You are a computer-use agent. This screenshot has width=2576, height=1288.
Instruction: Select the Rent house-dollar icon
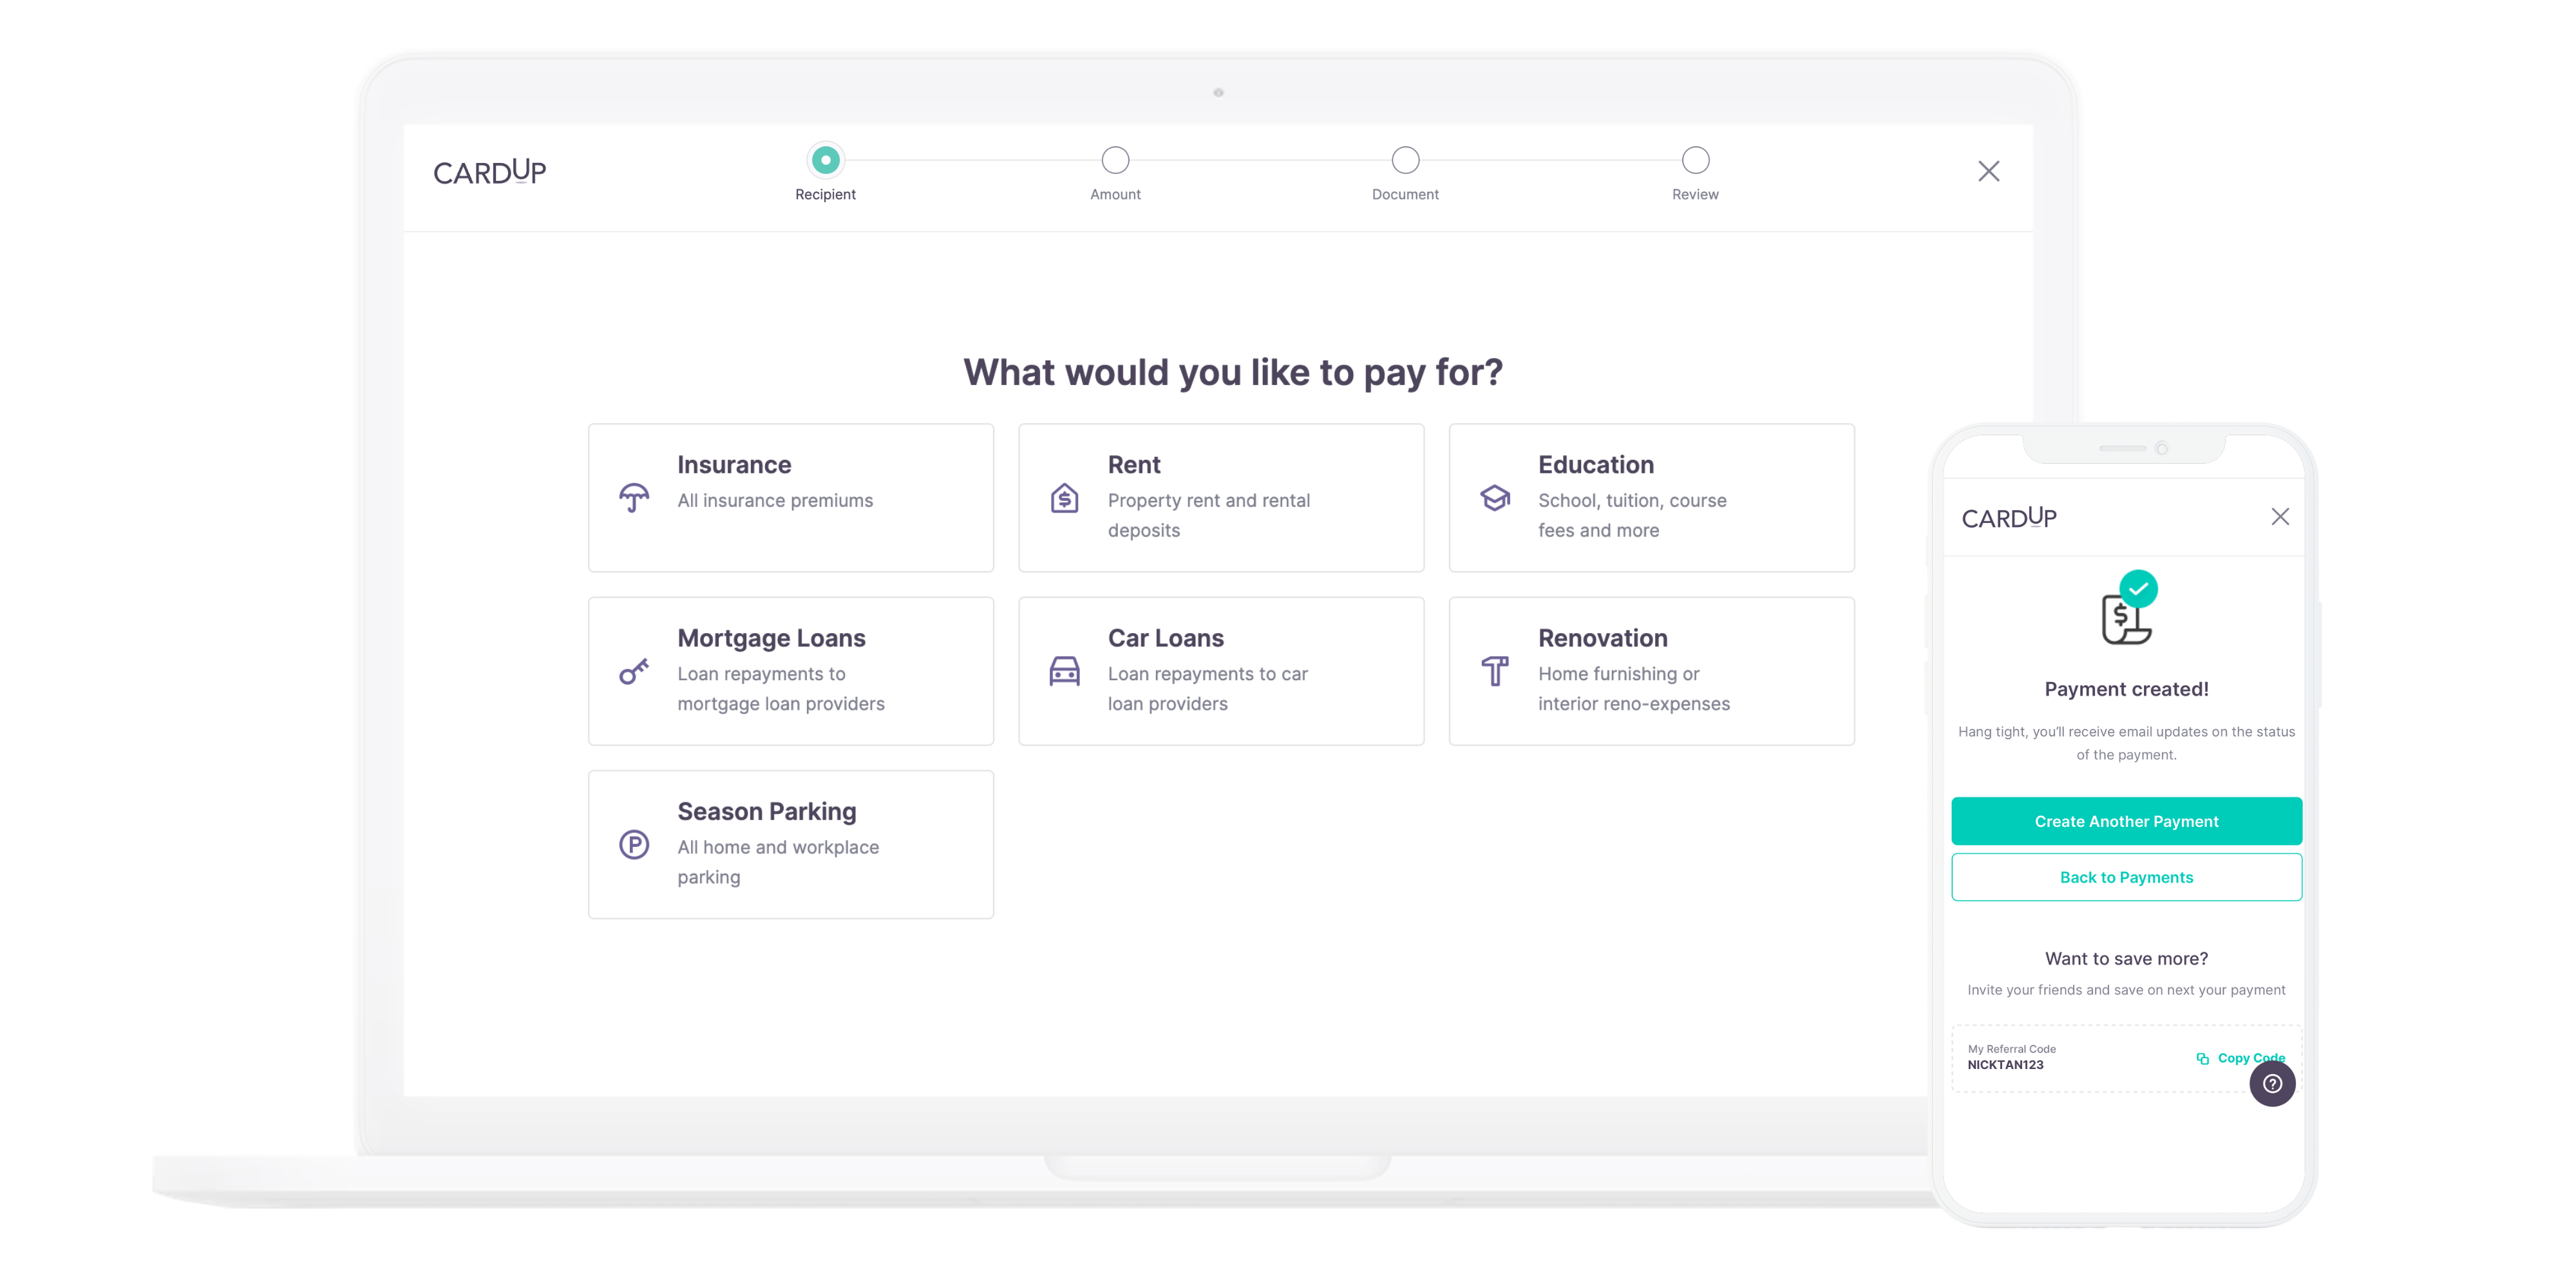pos(1064,497)
